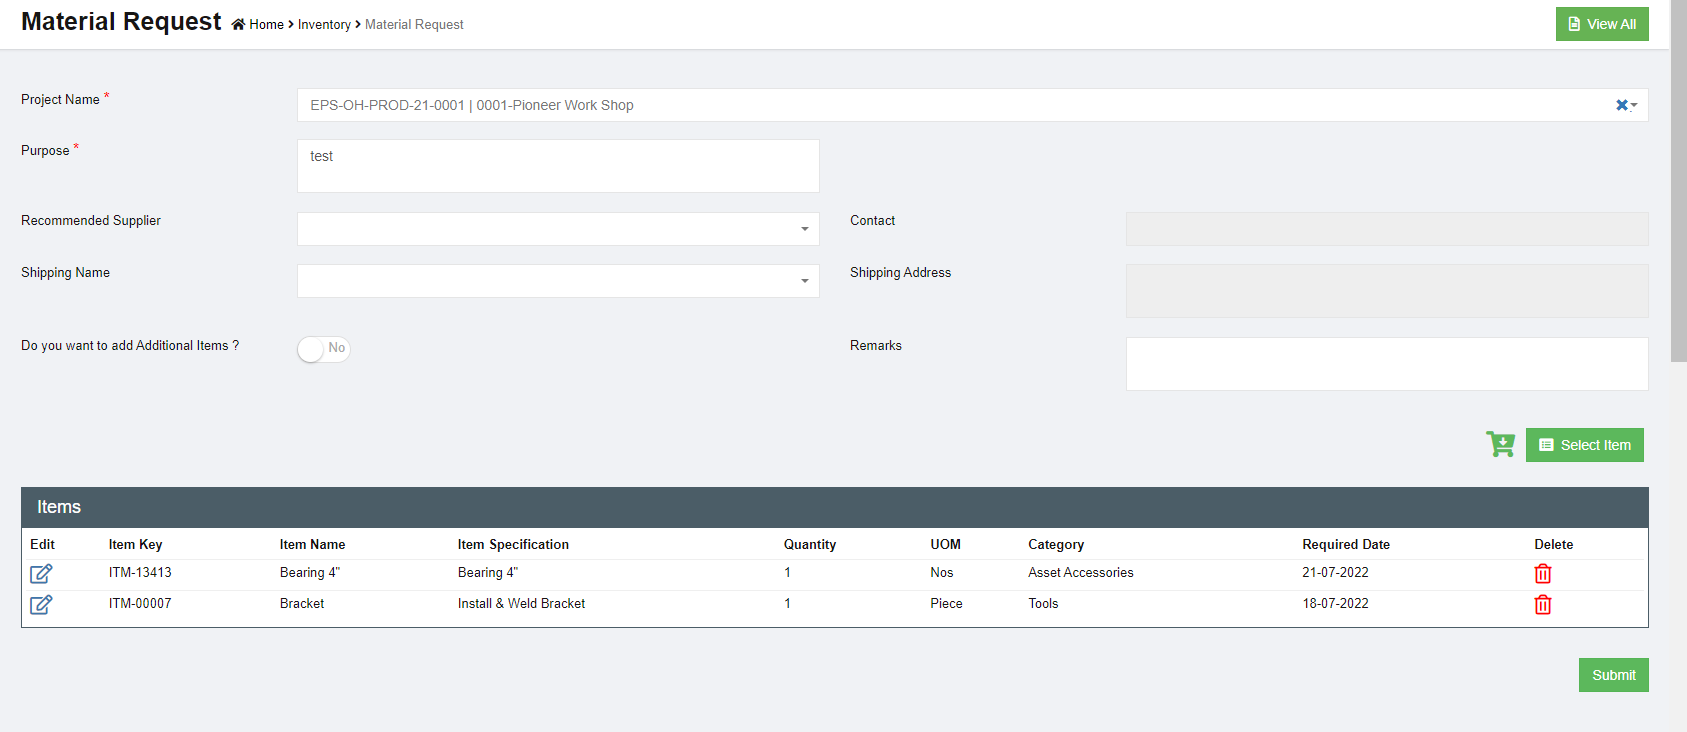
Task: Clear the selected Project Name value
Action: pyautogui.click(x=1621, y=105)
